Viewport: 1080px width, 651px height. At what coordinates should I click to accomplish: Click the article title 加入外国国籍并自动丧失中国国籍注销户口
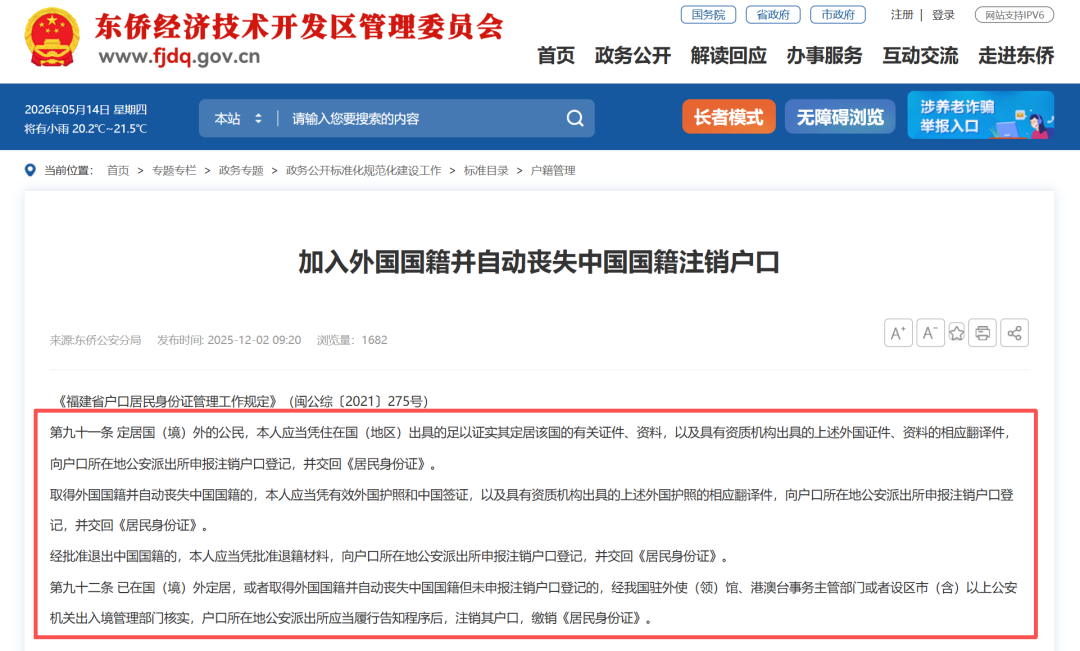[539, 262]
